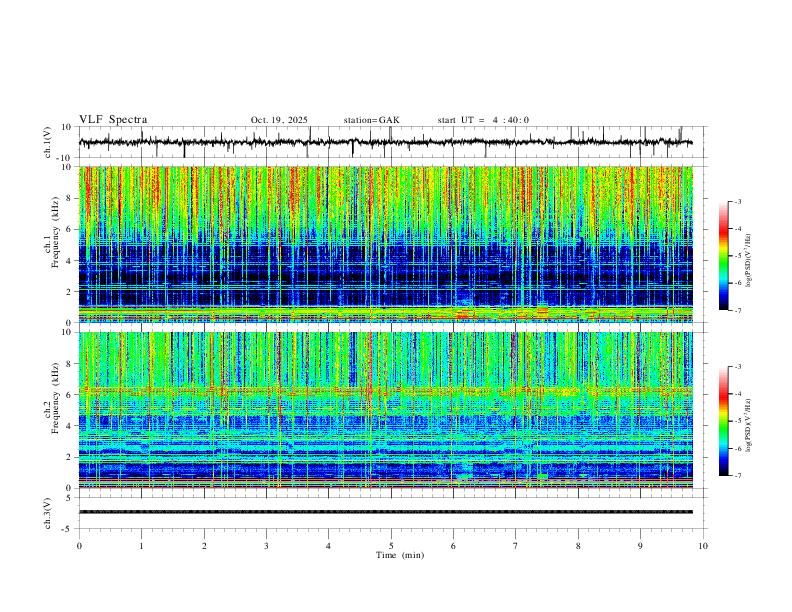
Task: Click the "start UT = 4 :40: 0" text
Action: [x=483, y=120]
